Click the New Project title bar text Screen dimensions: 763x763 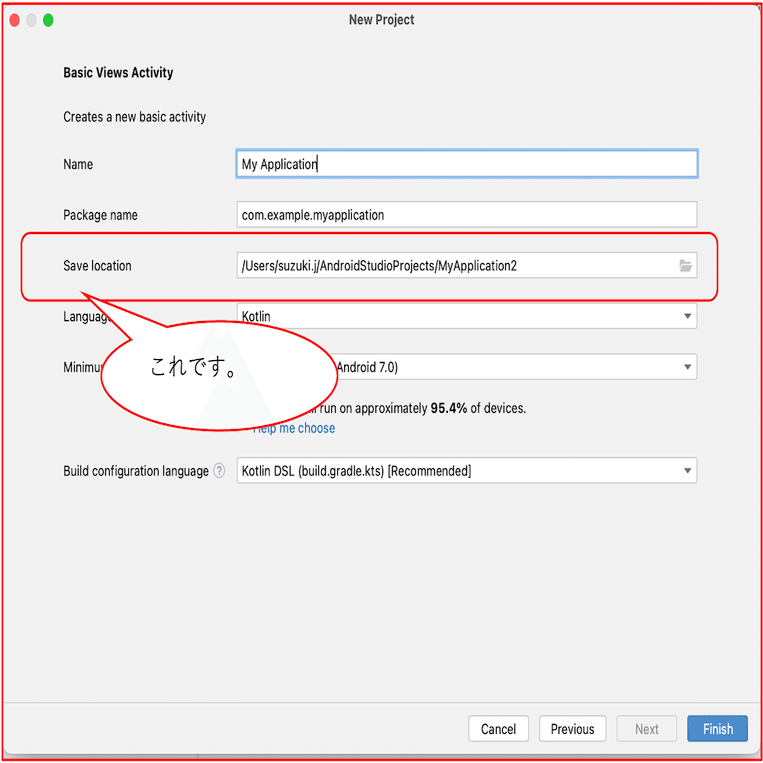pyautogui.click(x=382, y=20)
